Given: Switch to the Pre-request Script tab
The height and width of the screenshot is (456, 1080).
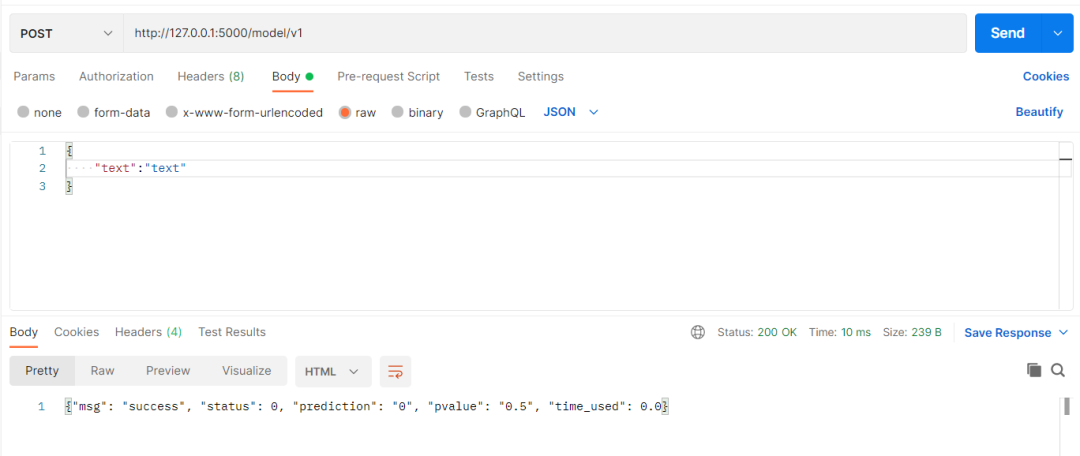Looking at the screenshot, I should pos(388,77).
